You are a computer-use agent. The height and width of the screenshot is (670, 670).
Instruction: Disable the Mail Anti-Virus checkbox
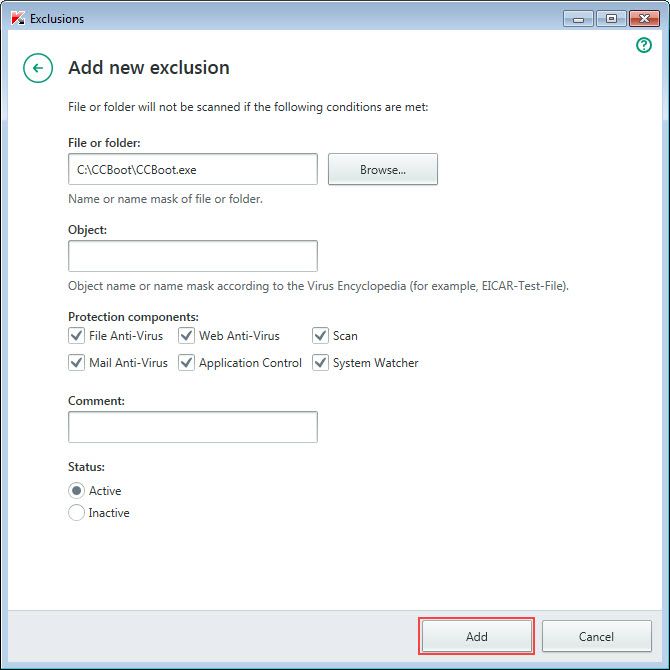click(76, 362)
